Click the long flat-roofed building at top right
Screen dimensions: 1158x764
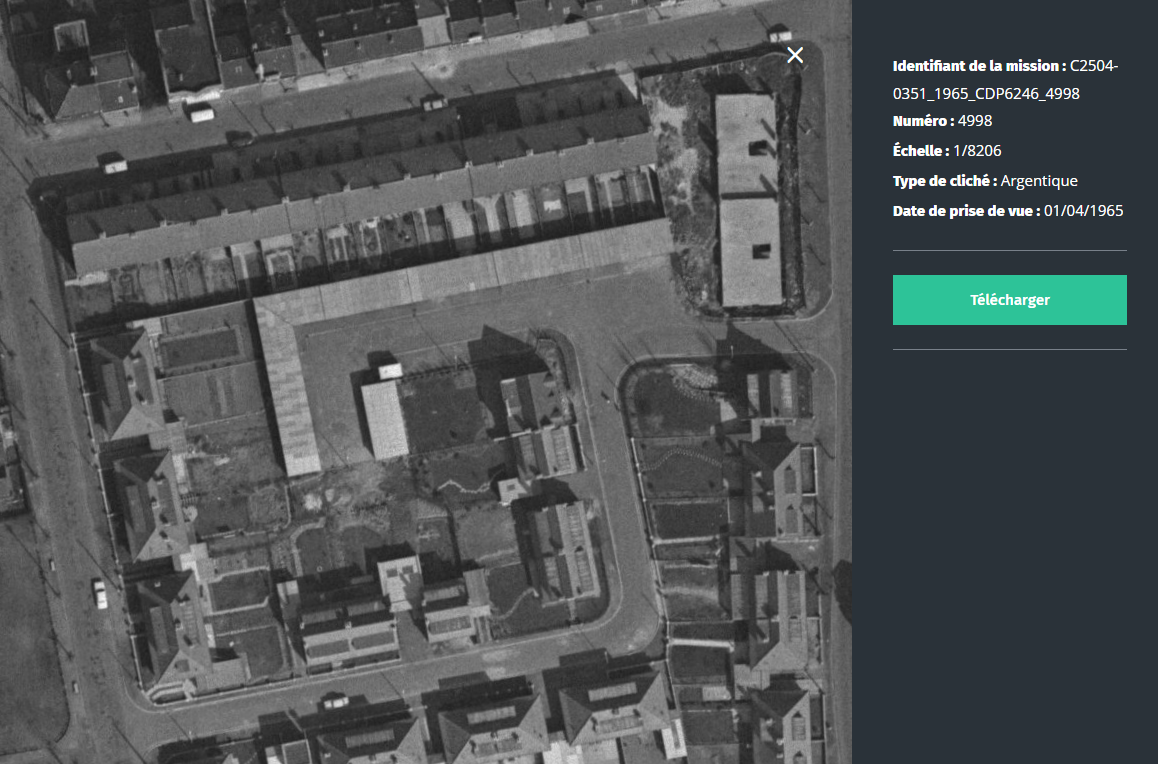(x=749, y=200)
